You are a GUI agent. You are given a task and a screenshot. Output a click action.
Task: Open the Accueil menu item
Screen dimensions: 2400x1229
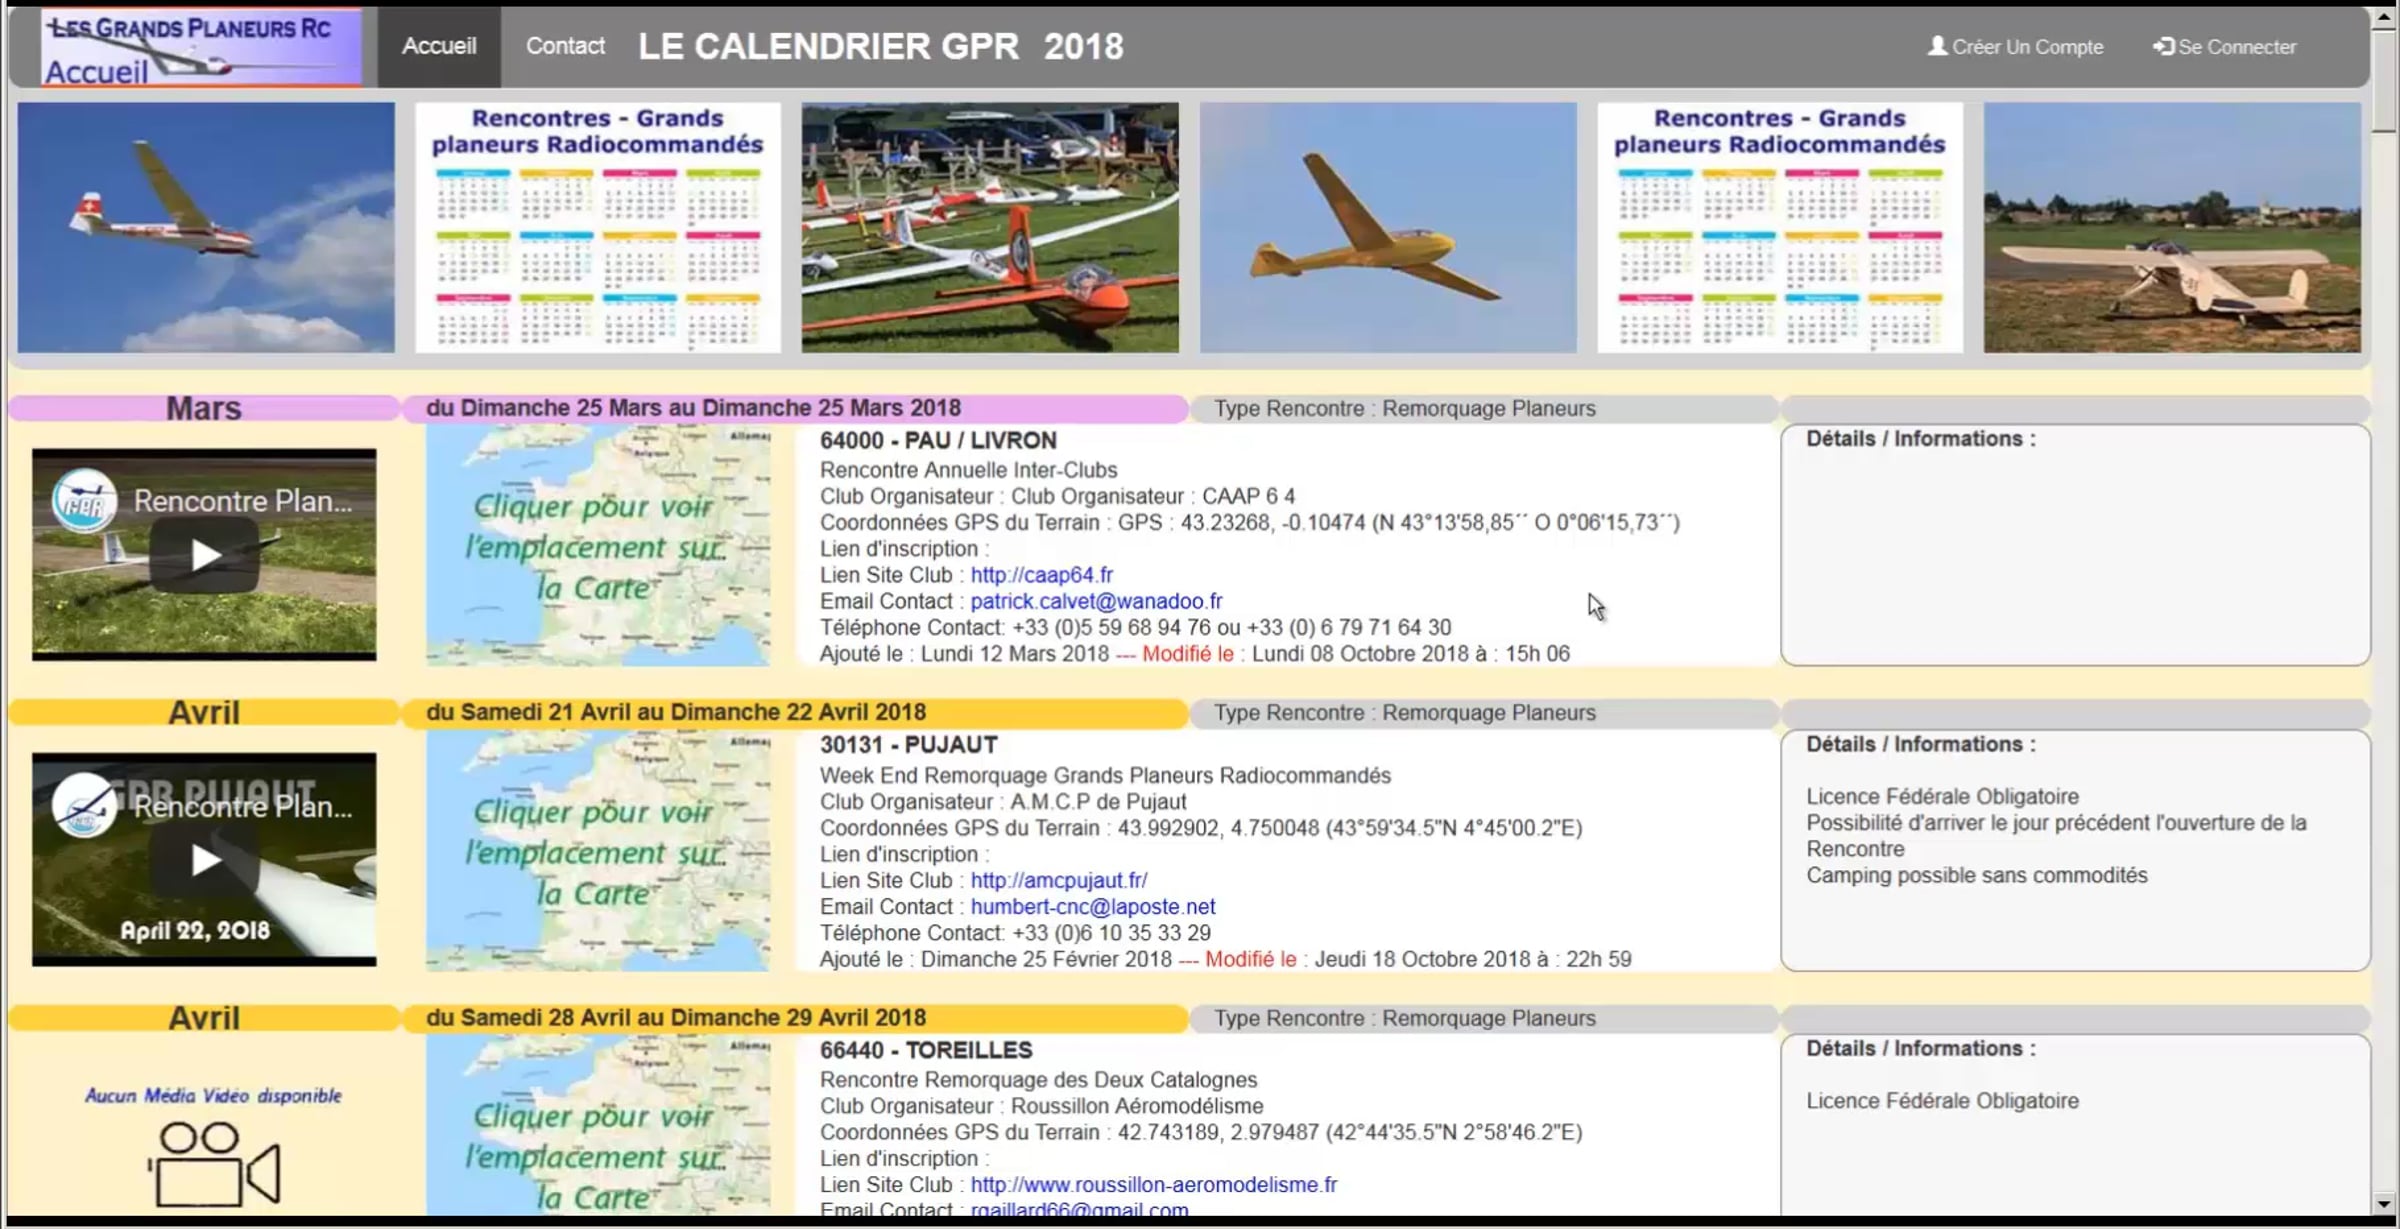(439, 46)
